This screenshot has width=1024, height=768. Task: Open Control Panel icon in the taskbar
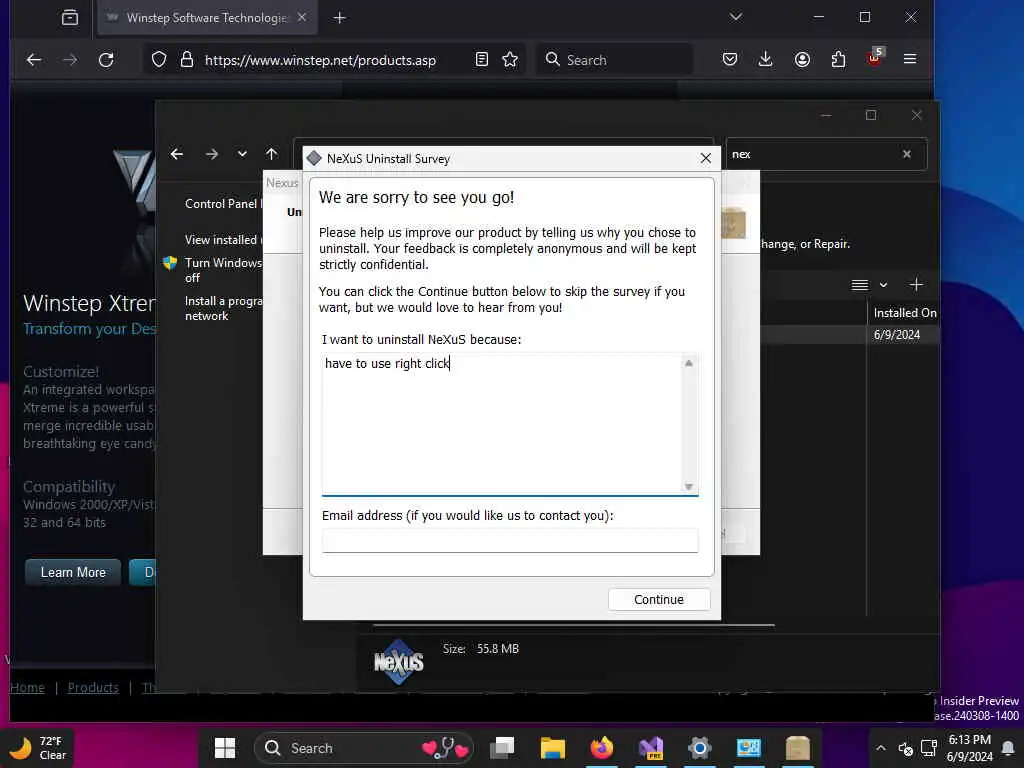[x=748, y=748]
